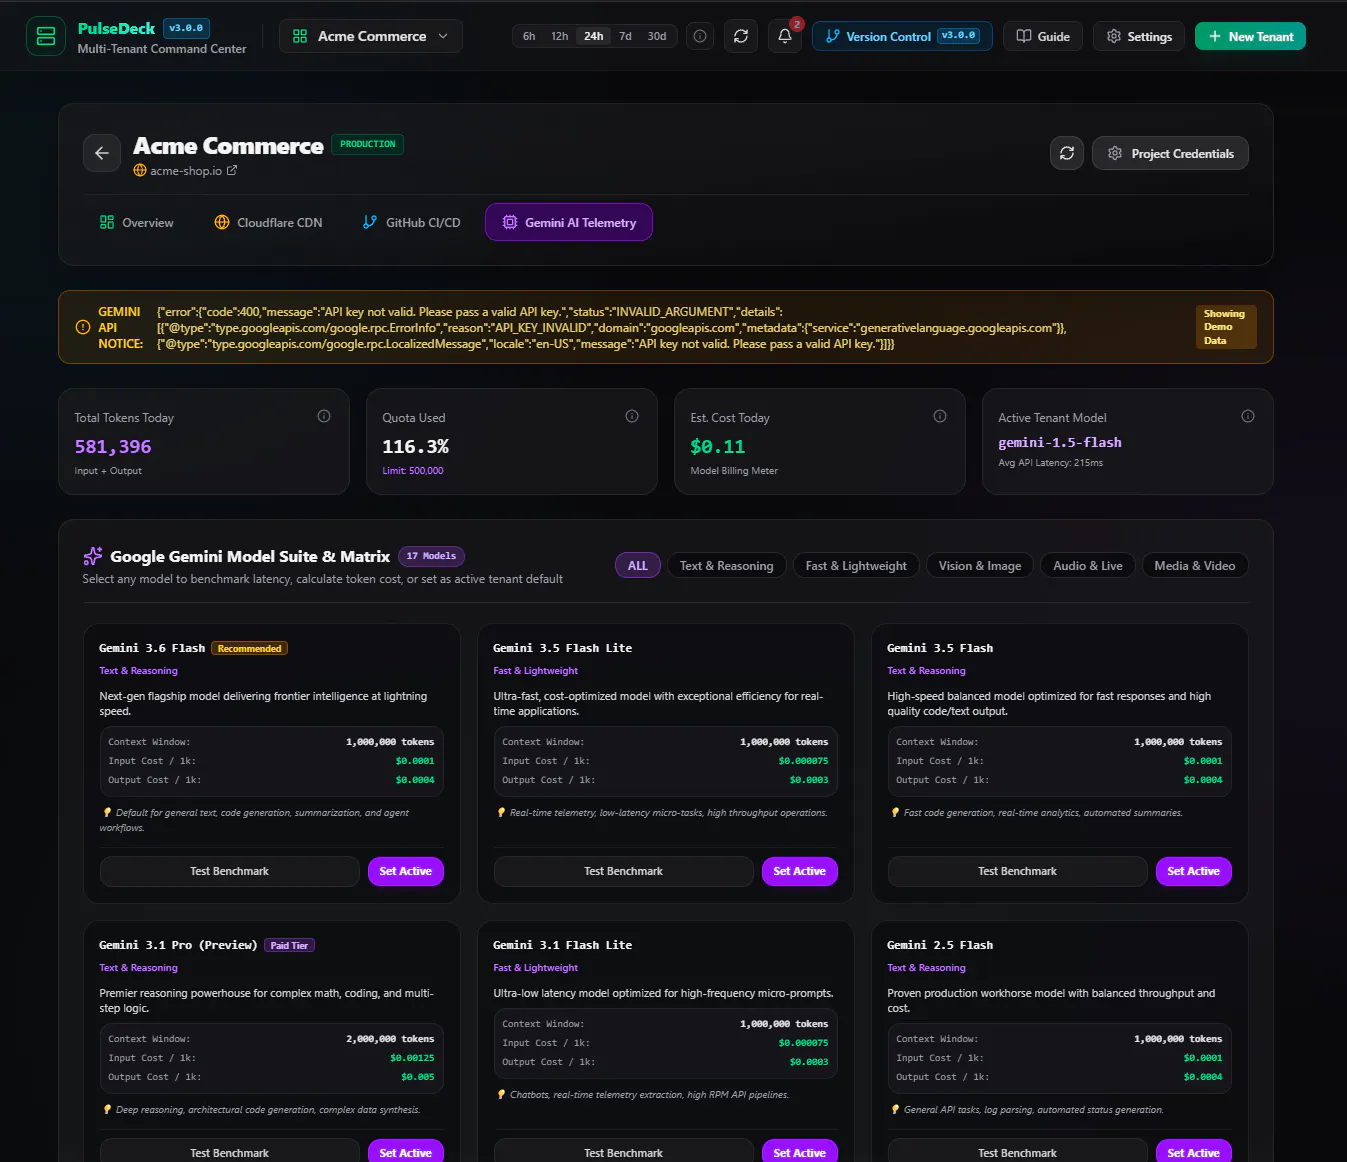Filter models by Text & Reasoning
The height and width of the screenshot is (1162, 1347).
727,566
